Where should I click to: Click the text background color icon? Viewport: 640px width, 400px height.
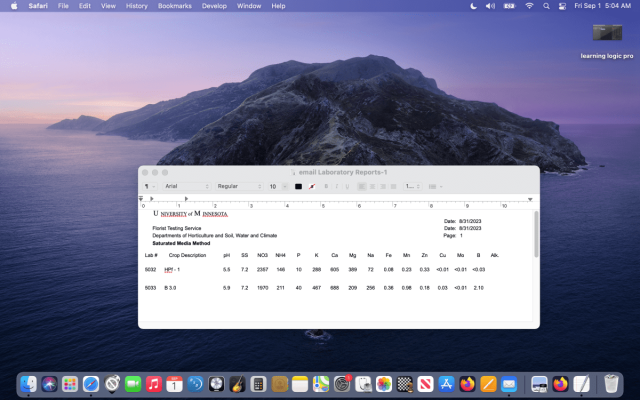tap(312, 187)
